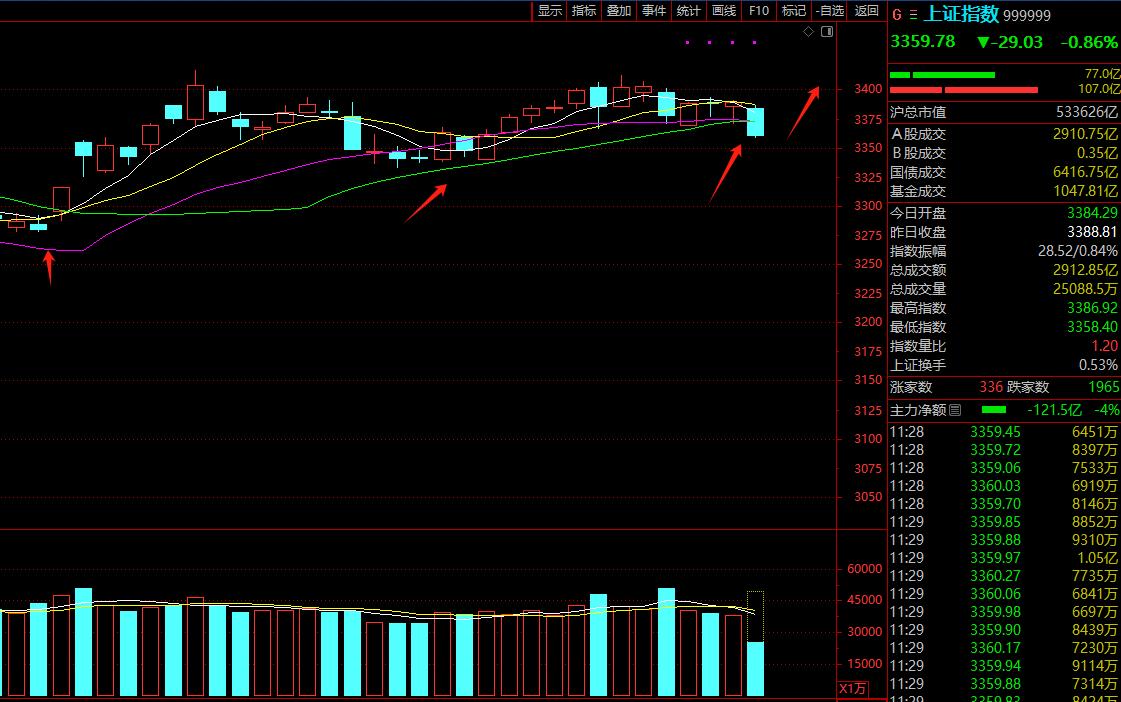This screenshot has height=702, width=1121.
Task: Click the 3300 price axis label
Action: (868, 206)
